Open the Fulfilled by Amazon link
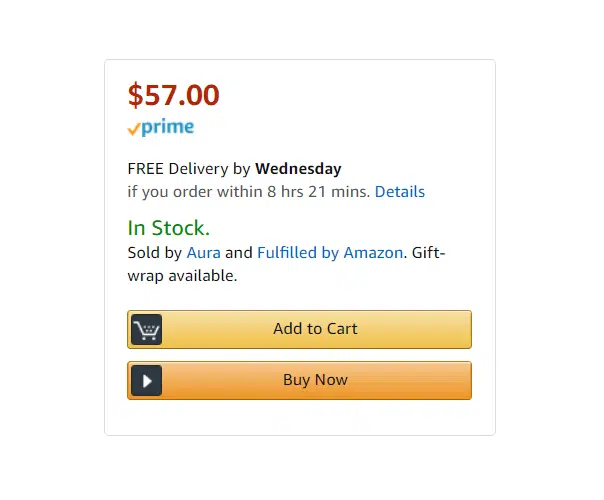Screen dimensions: 604x500 330,253
